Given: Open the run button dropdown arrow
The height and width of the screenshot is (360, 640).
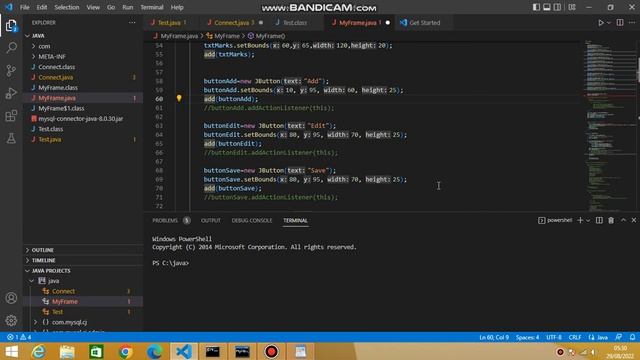Looking at the screenshot, I should [609, 23].
